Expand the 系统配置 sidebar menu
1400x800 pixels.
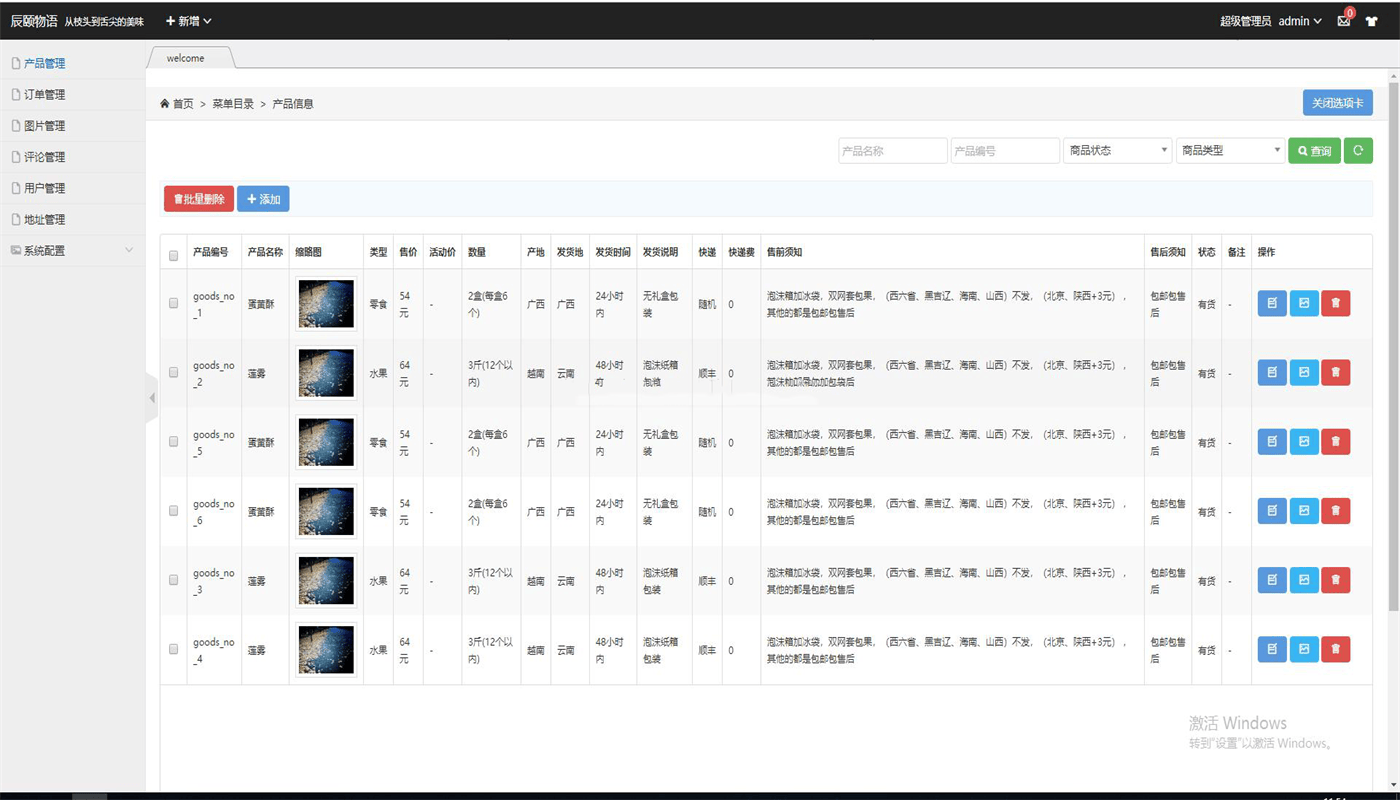72,251
